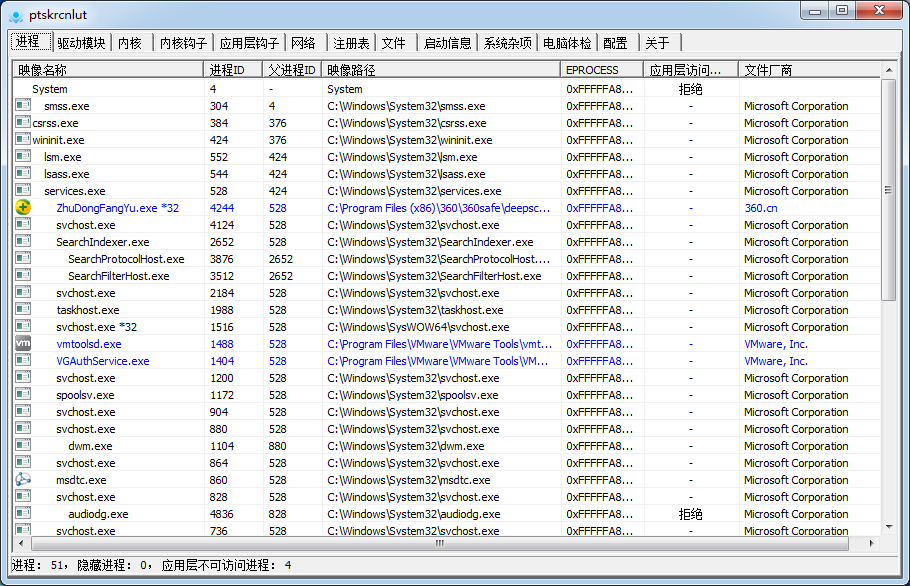Sort by the 映像名称 column header

pyautogui.click(x=108, y=70)
